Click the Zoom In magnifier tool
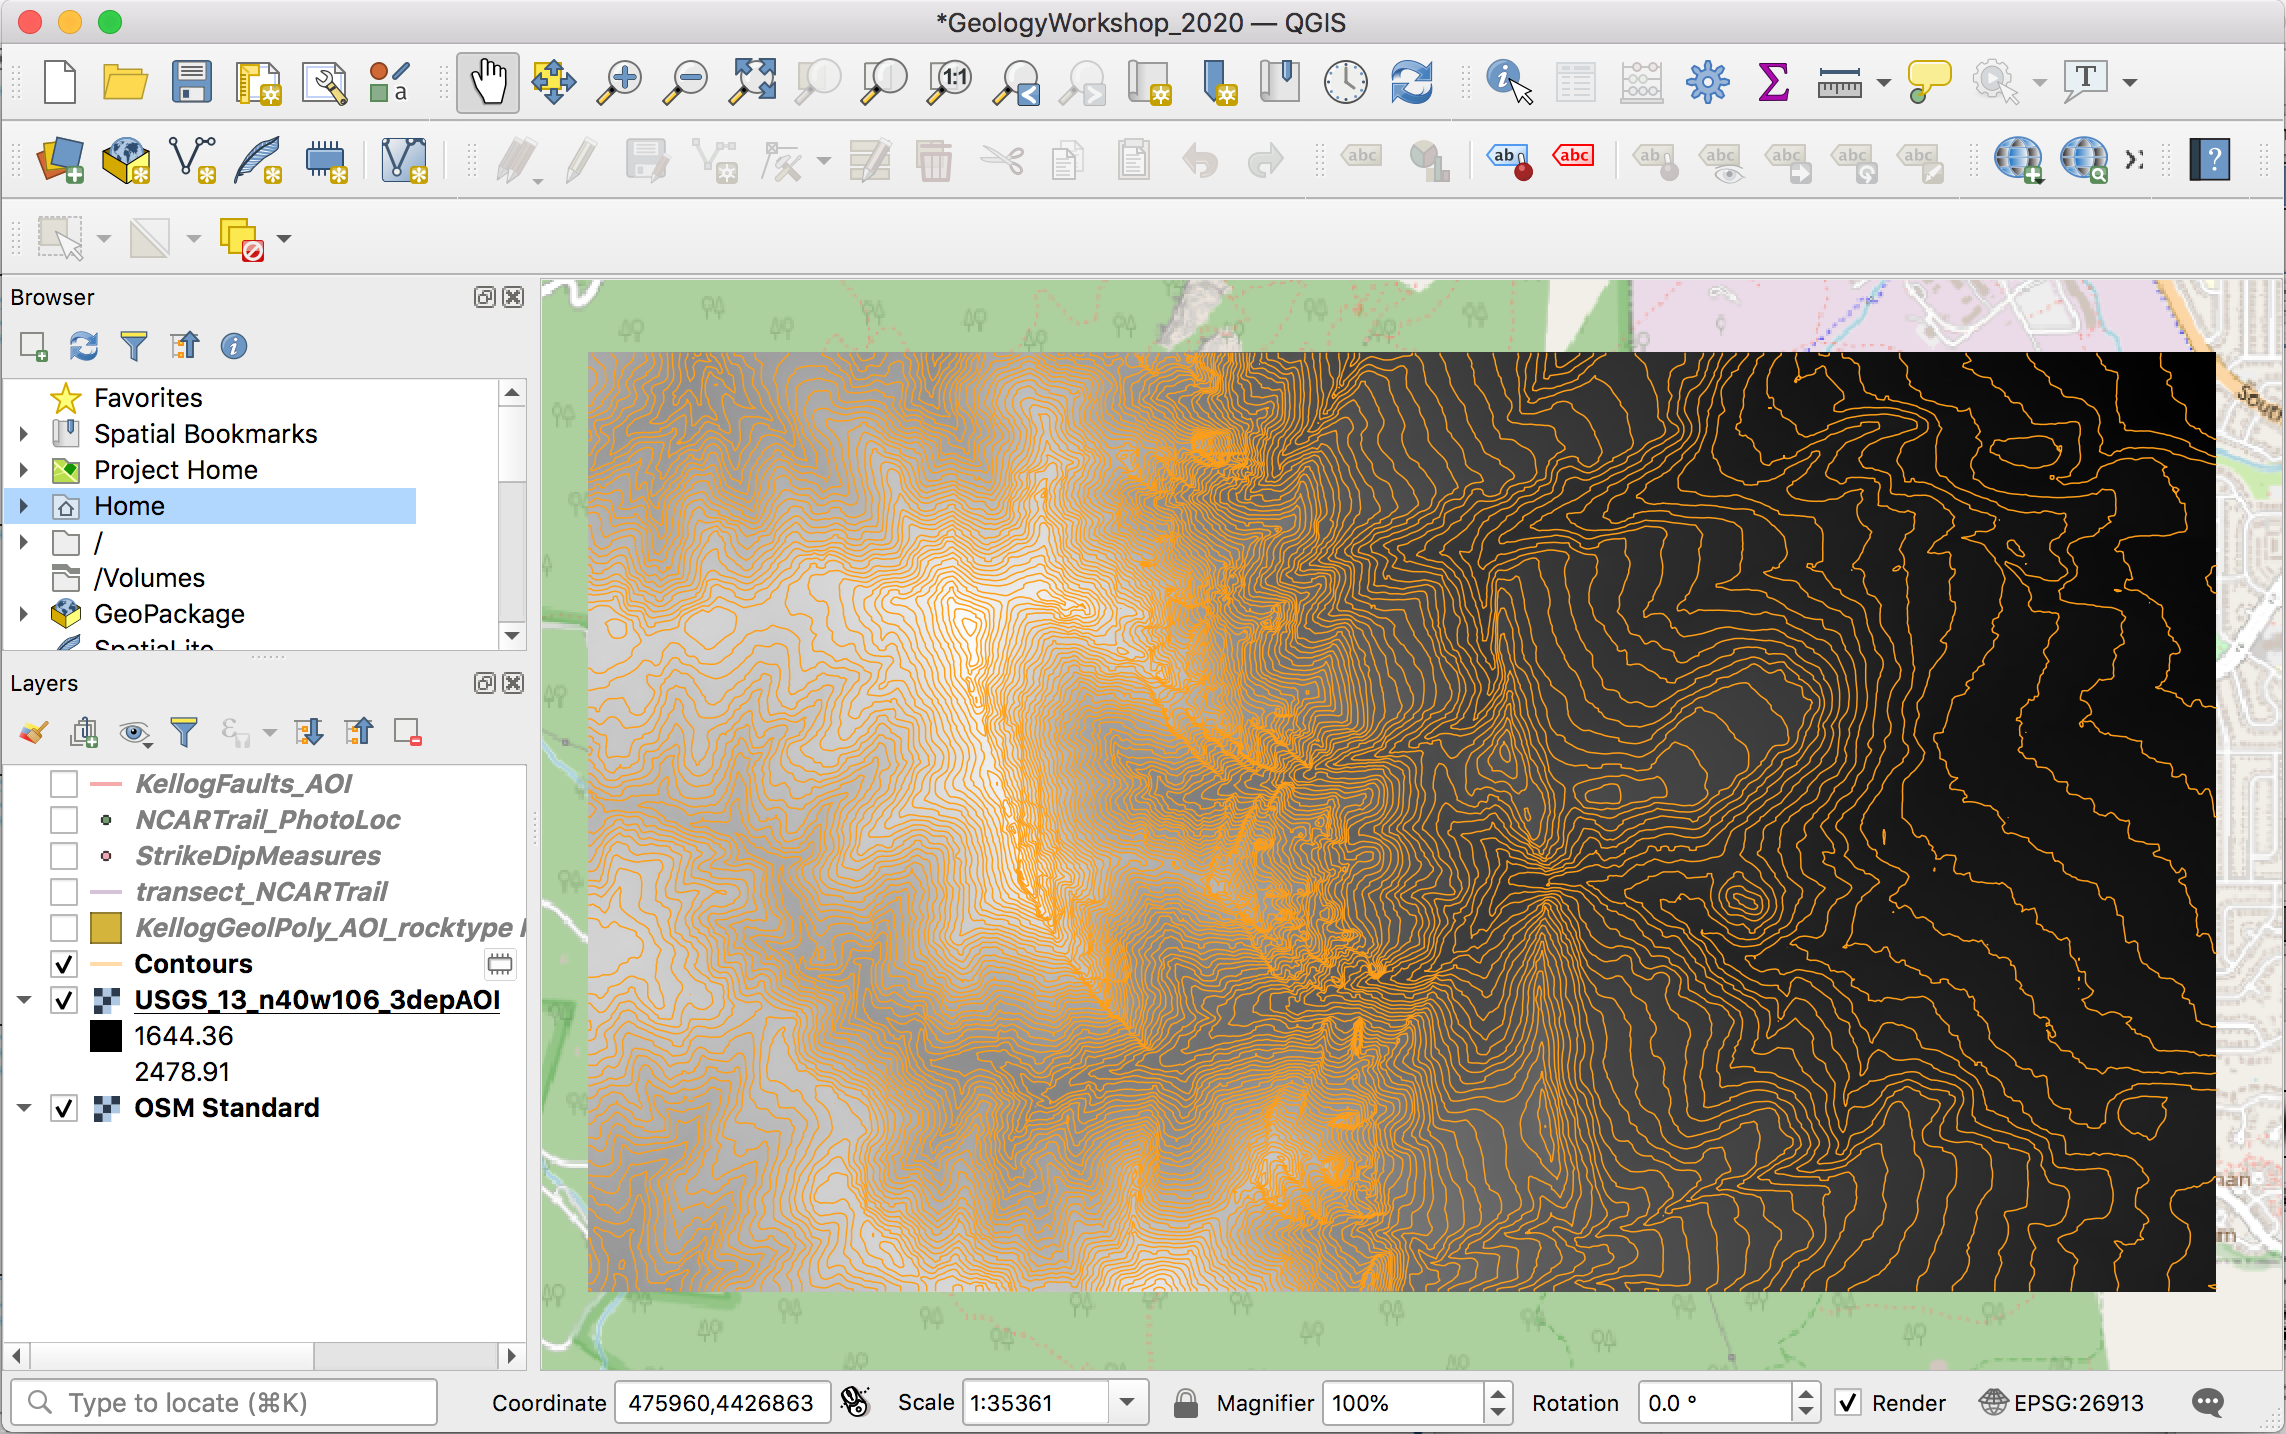 point(620,82)
